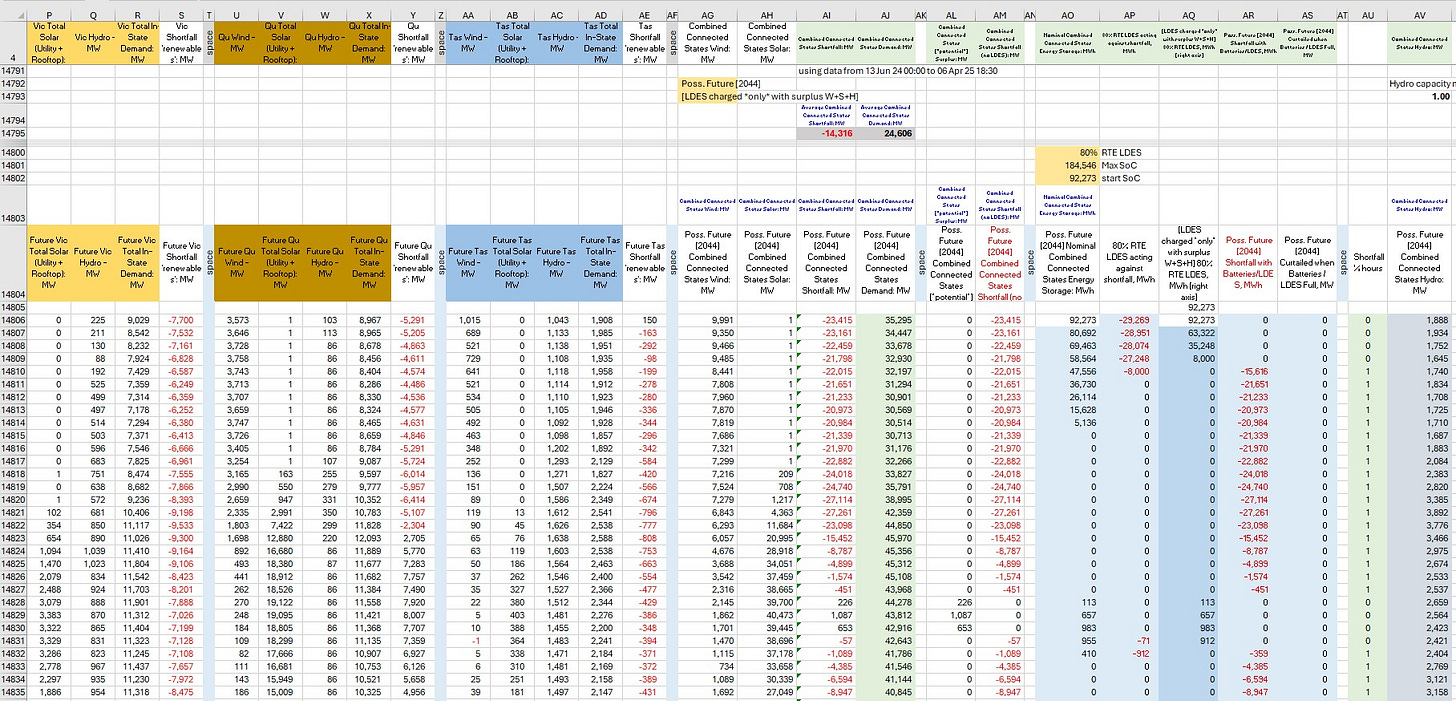Viewport: 1456px width, 701px height.
Task: Select Qu demand value 11,828 in row 14822
Action: [368, 524]
